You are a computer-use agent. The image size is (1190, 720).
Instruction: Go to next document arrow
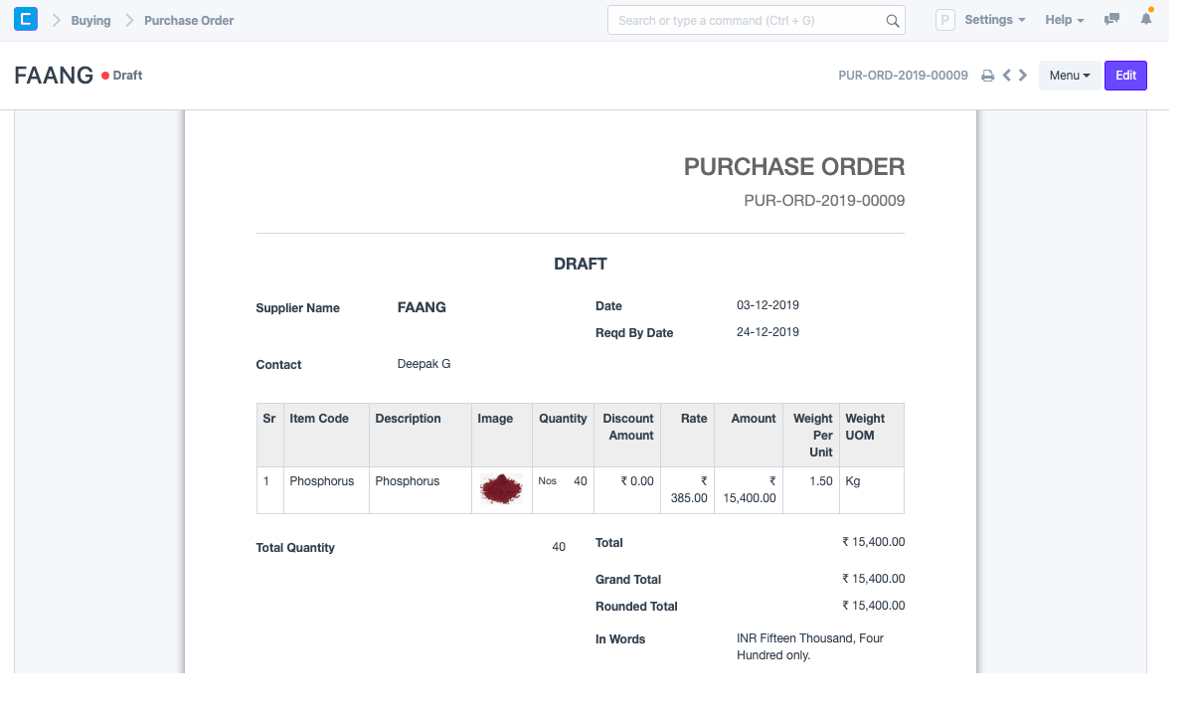[1023, 75]
